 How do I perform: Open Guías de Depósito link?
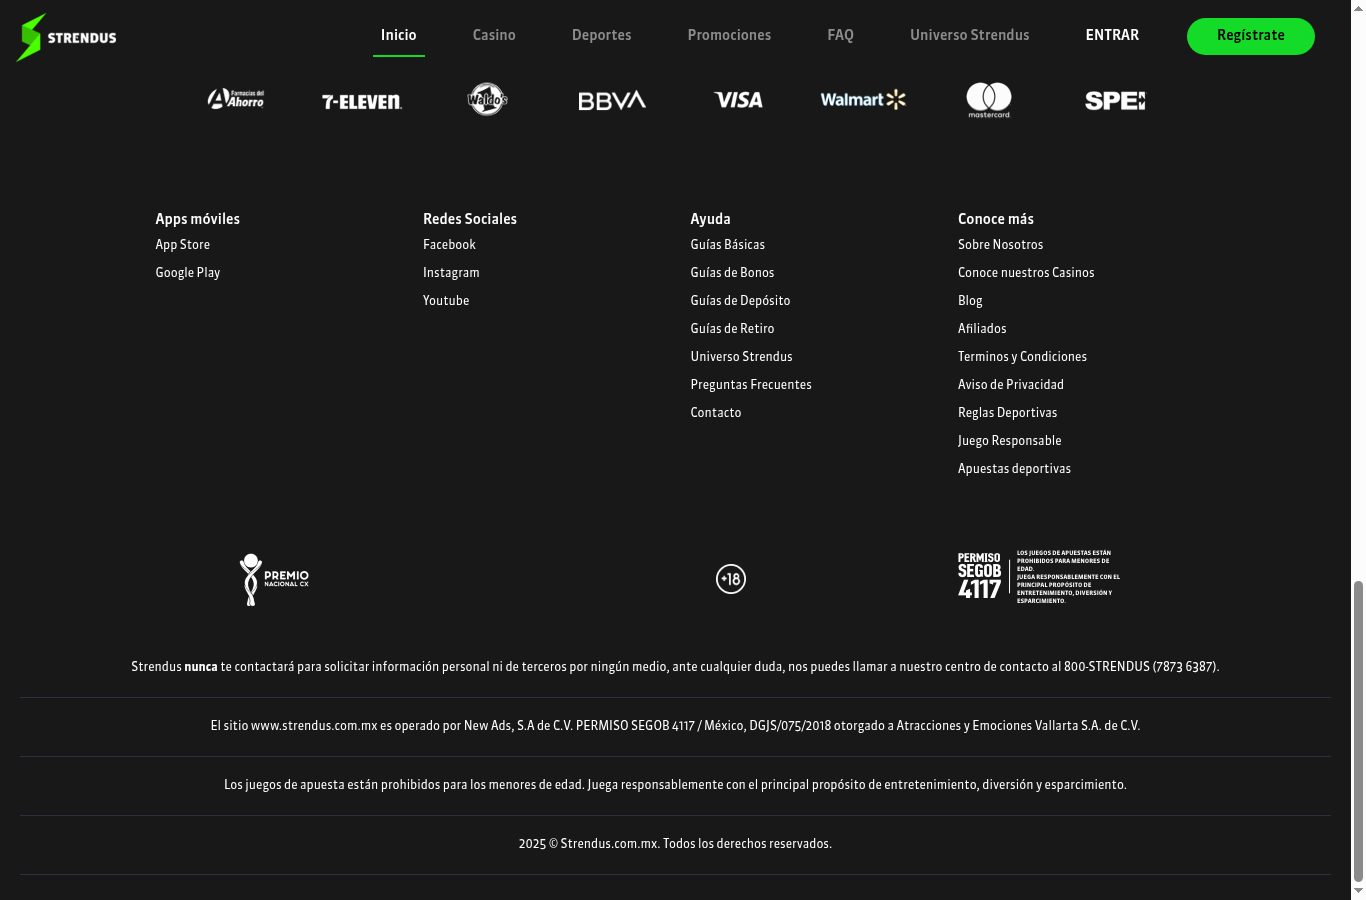pyautogui.click(x=740, y=301)
